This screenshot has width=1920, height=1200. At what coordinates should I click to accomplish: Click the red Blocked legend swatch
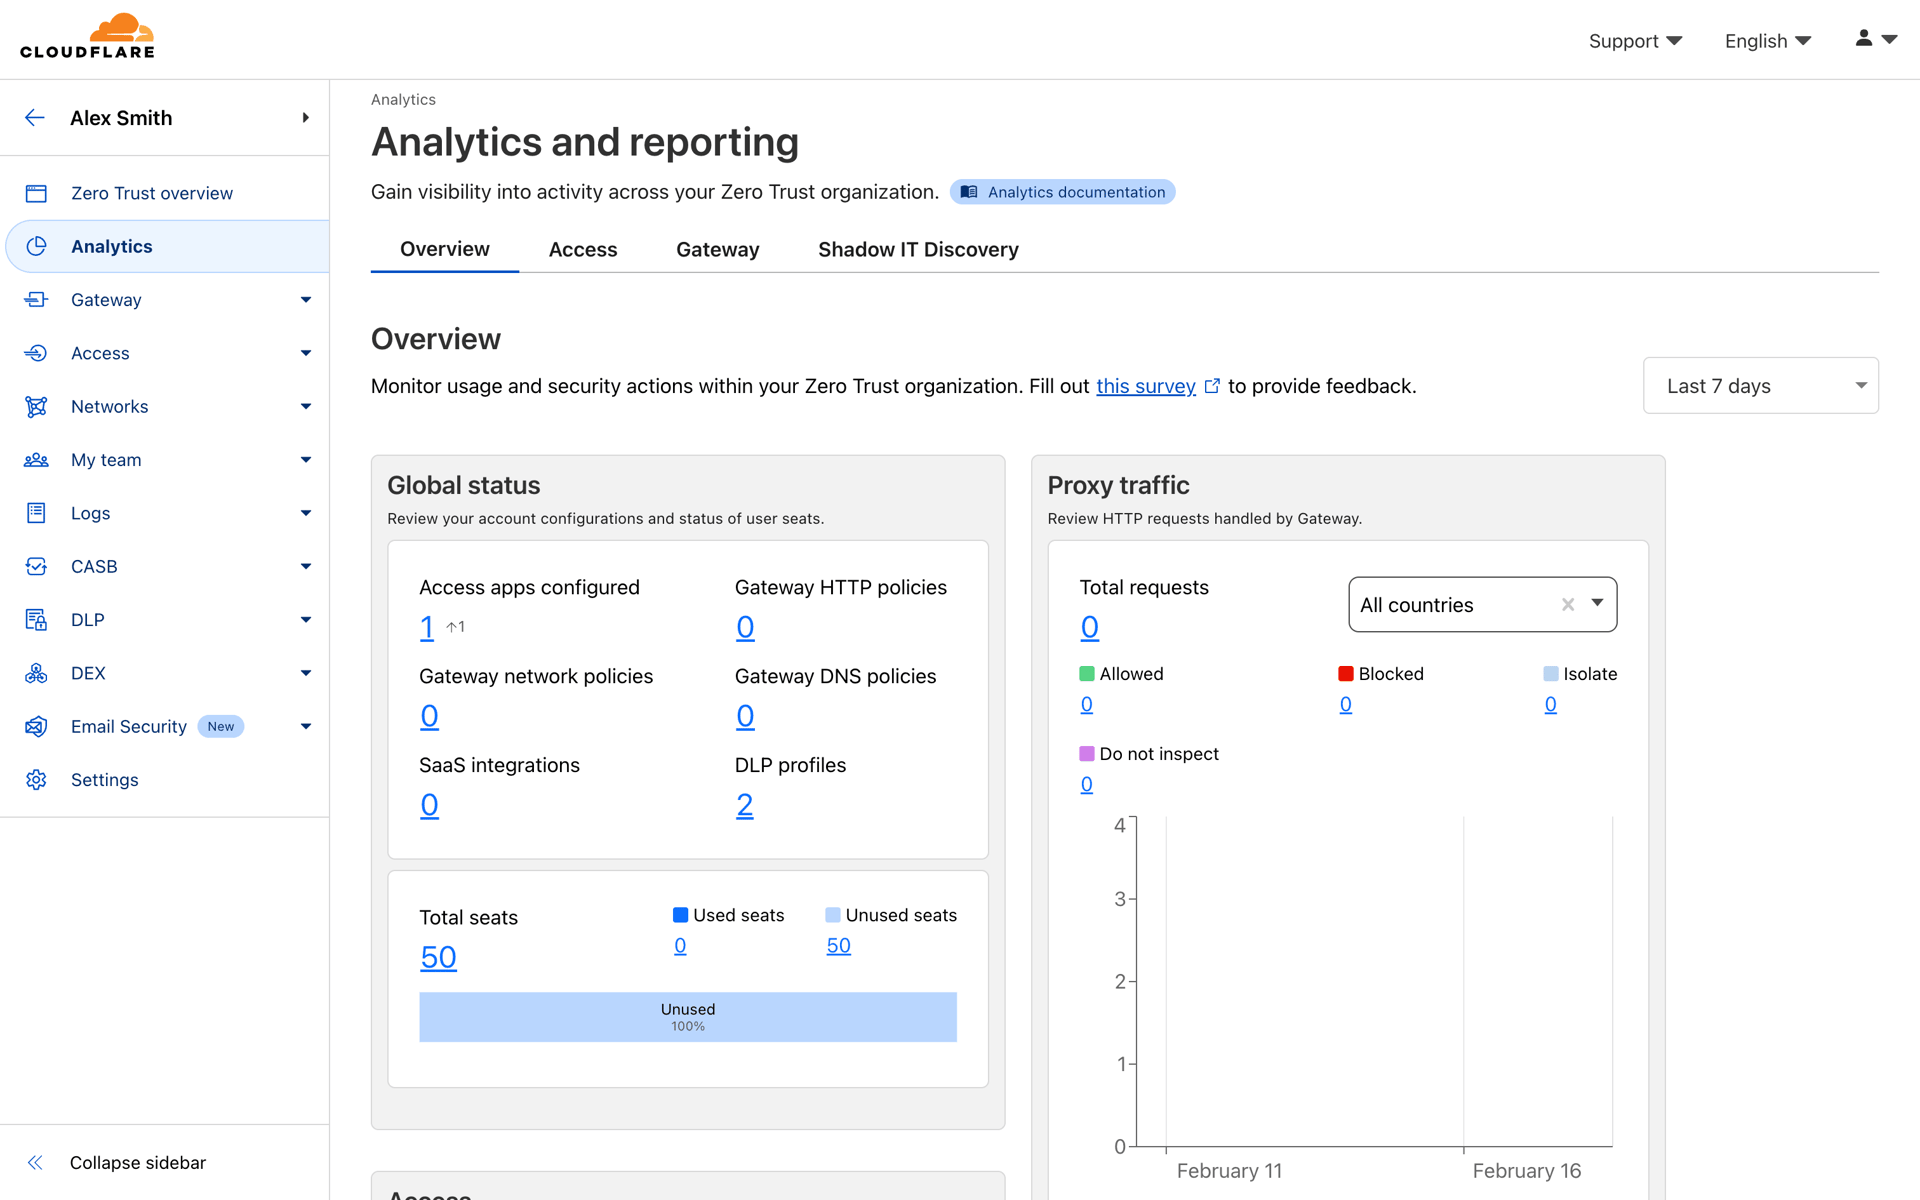click(x=1346, y=674)
